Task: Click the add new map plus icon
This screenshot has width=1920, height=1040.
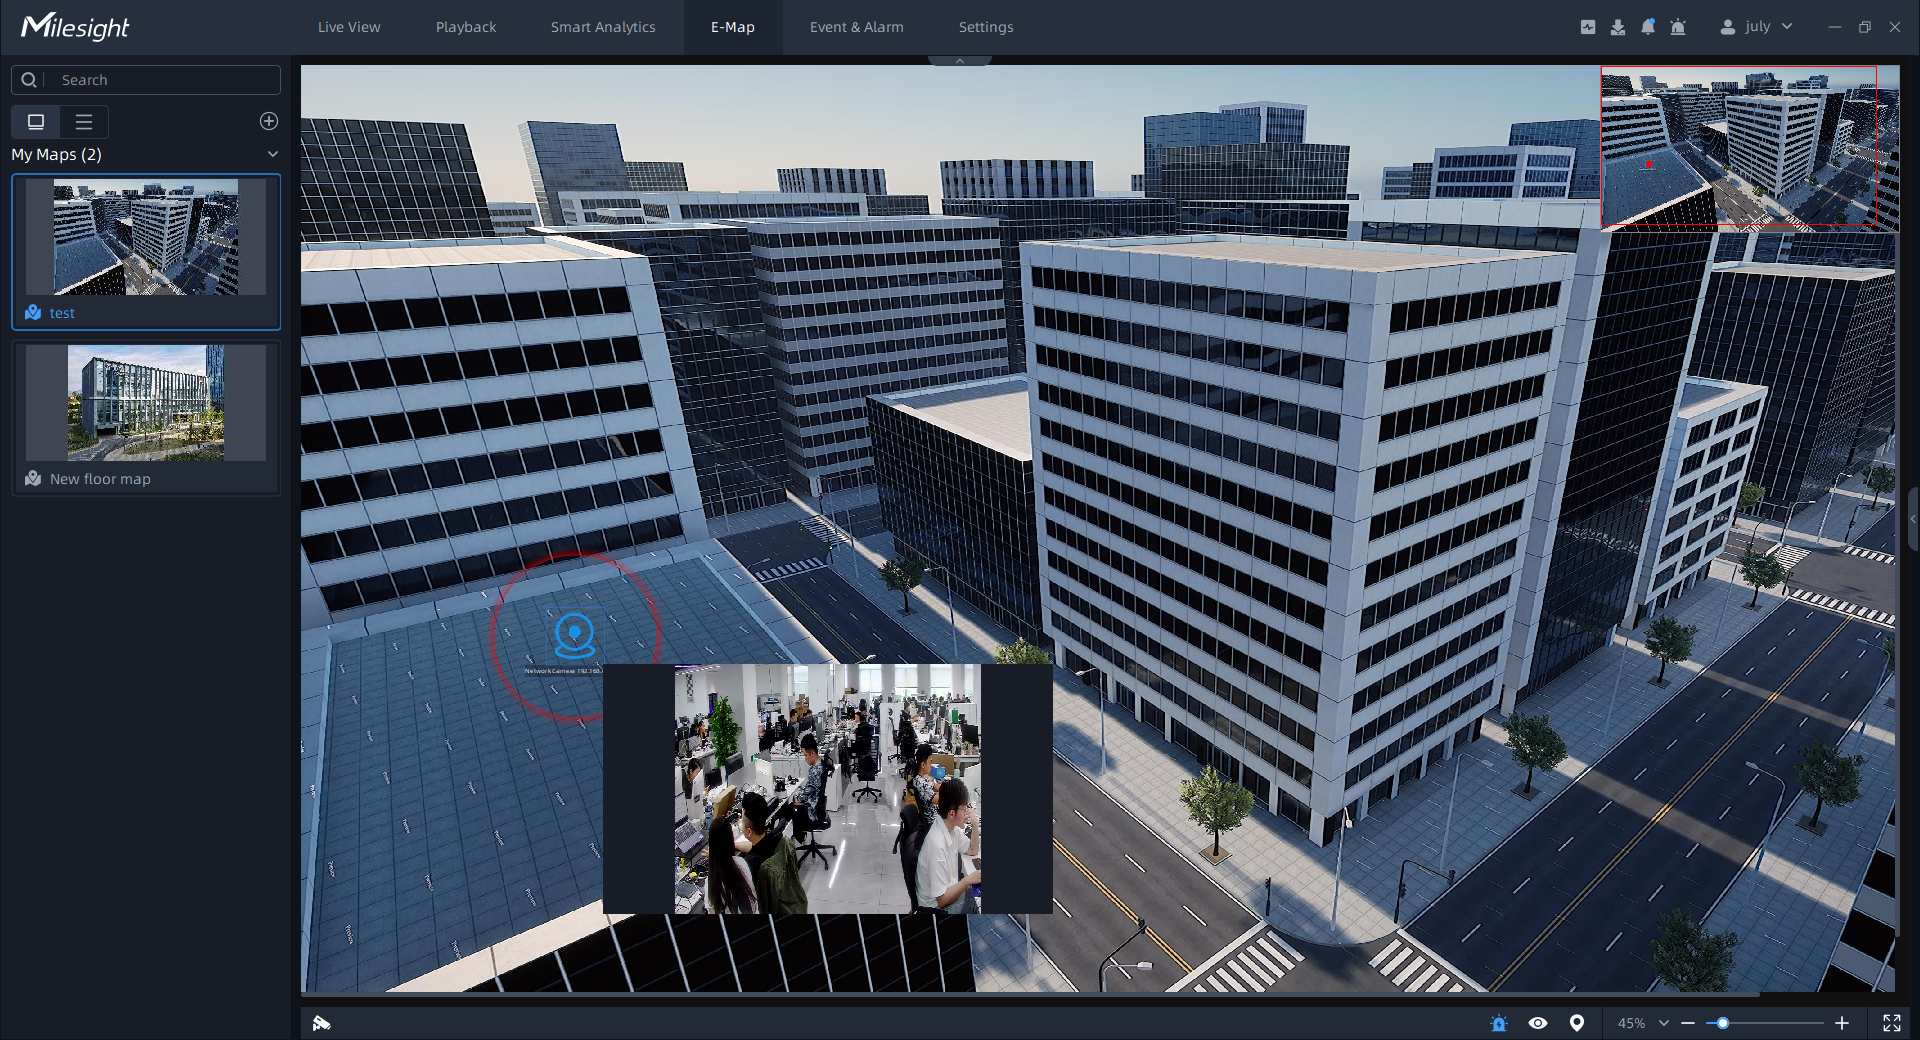Action: (x=269, y=121)
